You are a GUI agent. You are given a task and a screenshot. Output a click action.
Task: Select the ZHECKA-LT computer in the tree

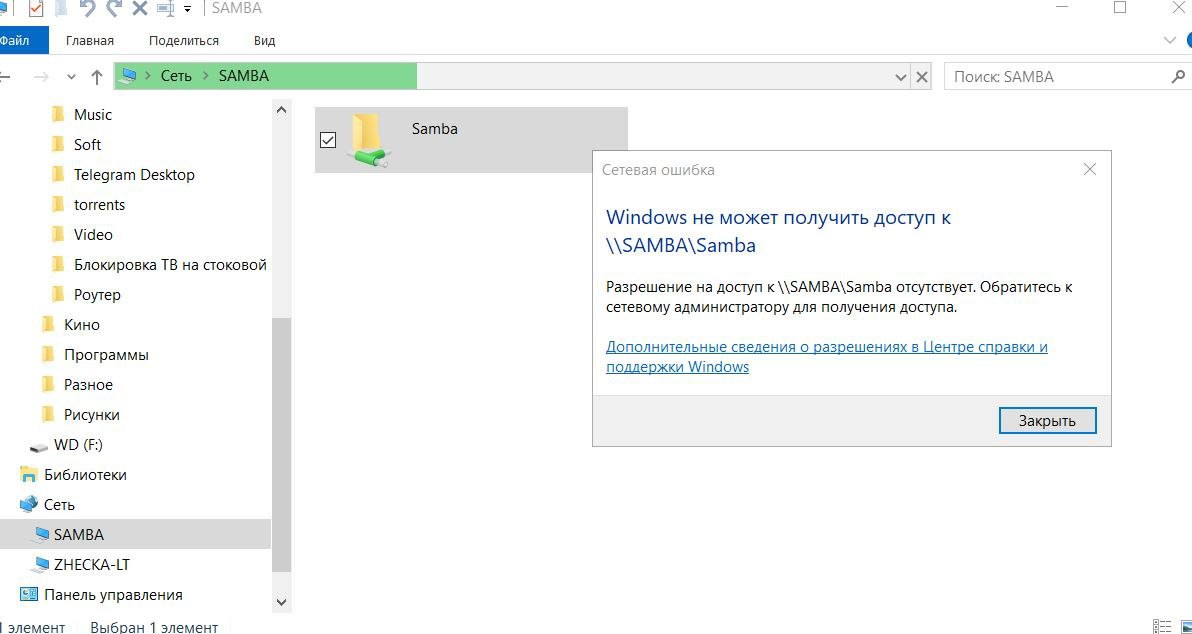[93, 565]
